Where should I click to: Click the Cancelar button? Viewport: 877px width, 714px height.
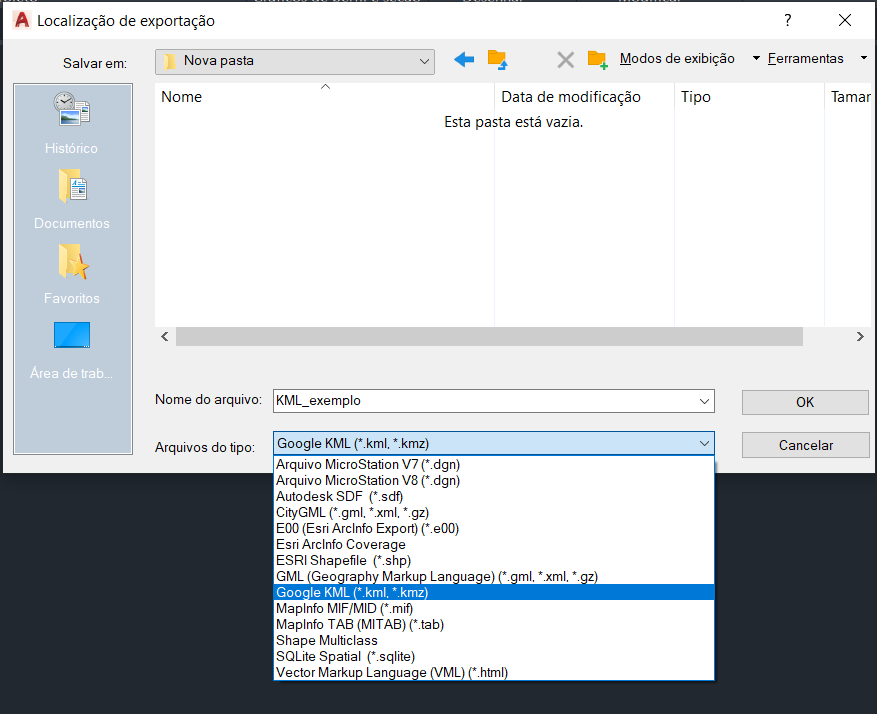click(805, 446)
